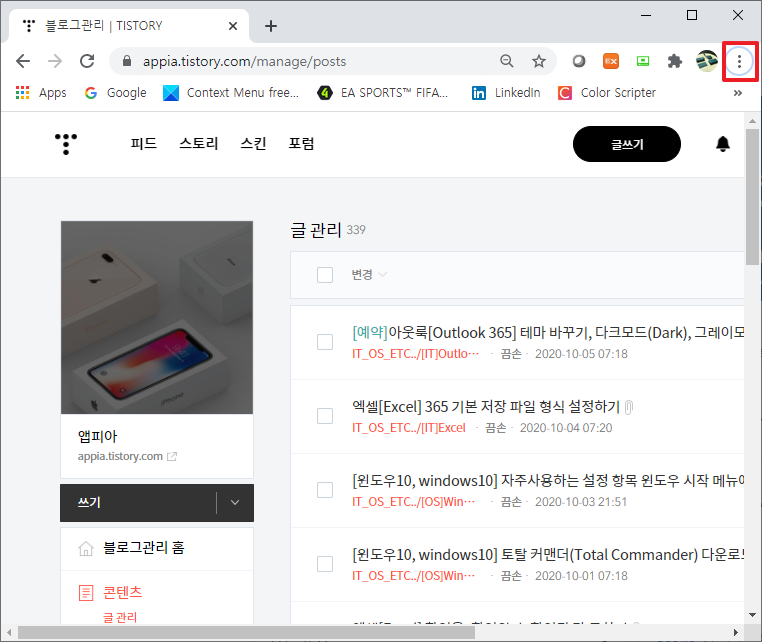Click category IT_OS_ETC../[IT]Outlo…
This screenshot has height=642, width=762.
pyautogui.click(x=416, y=354)
